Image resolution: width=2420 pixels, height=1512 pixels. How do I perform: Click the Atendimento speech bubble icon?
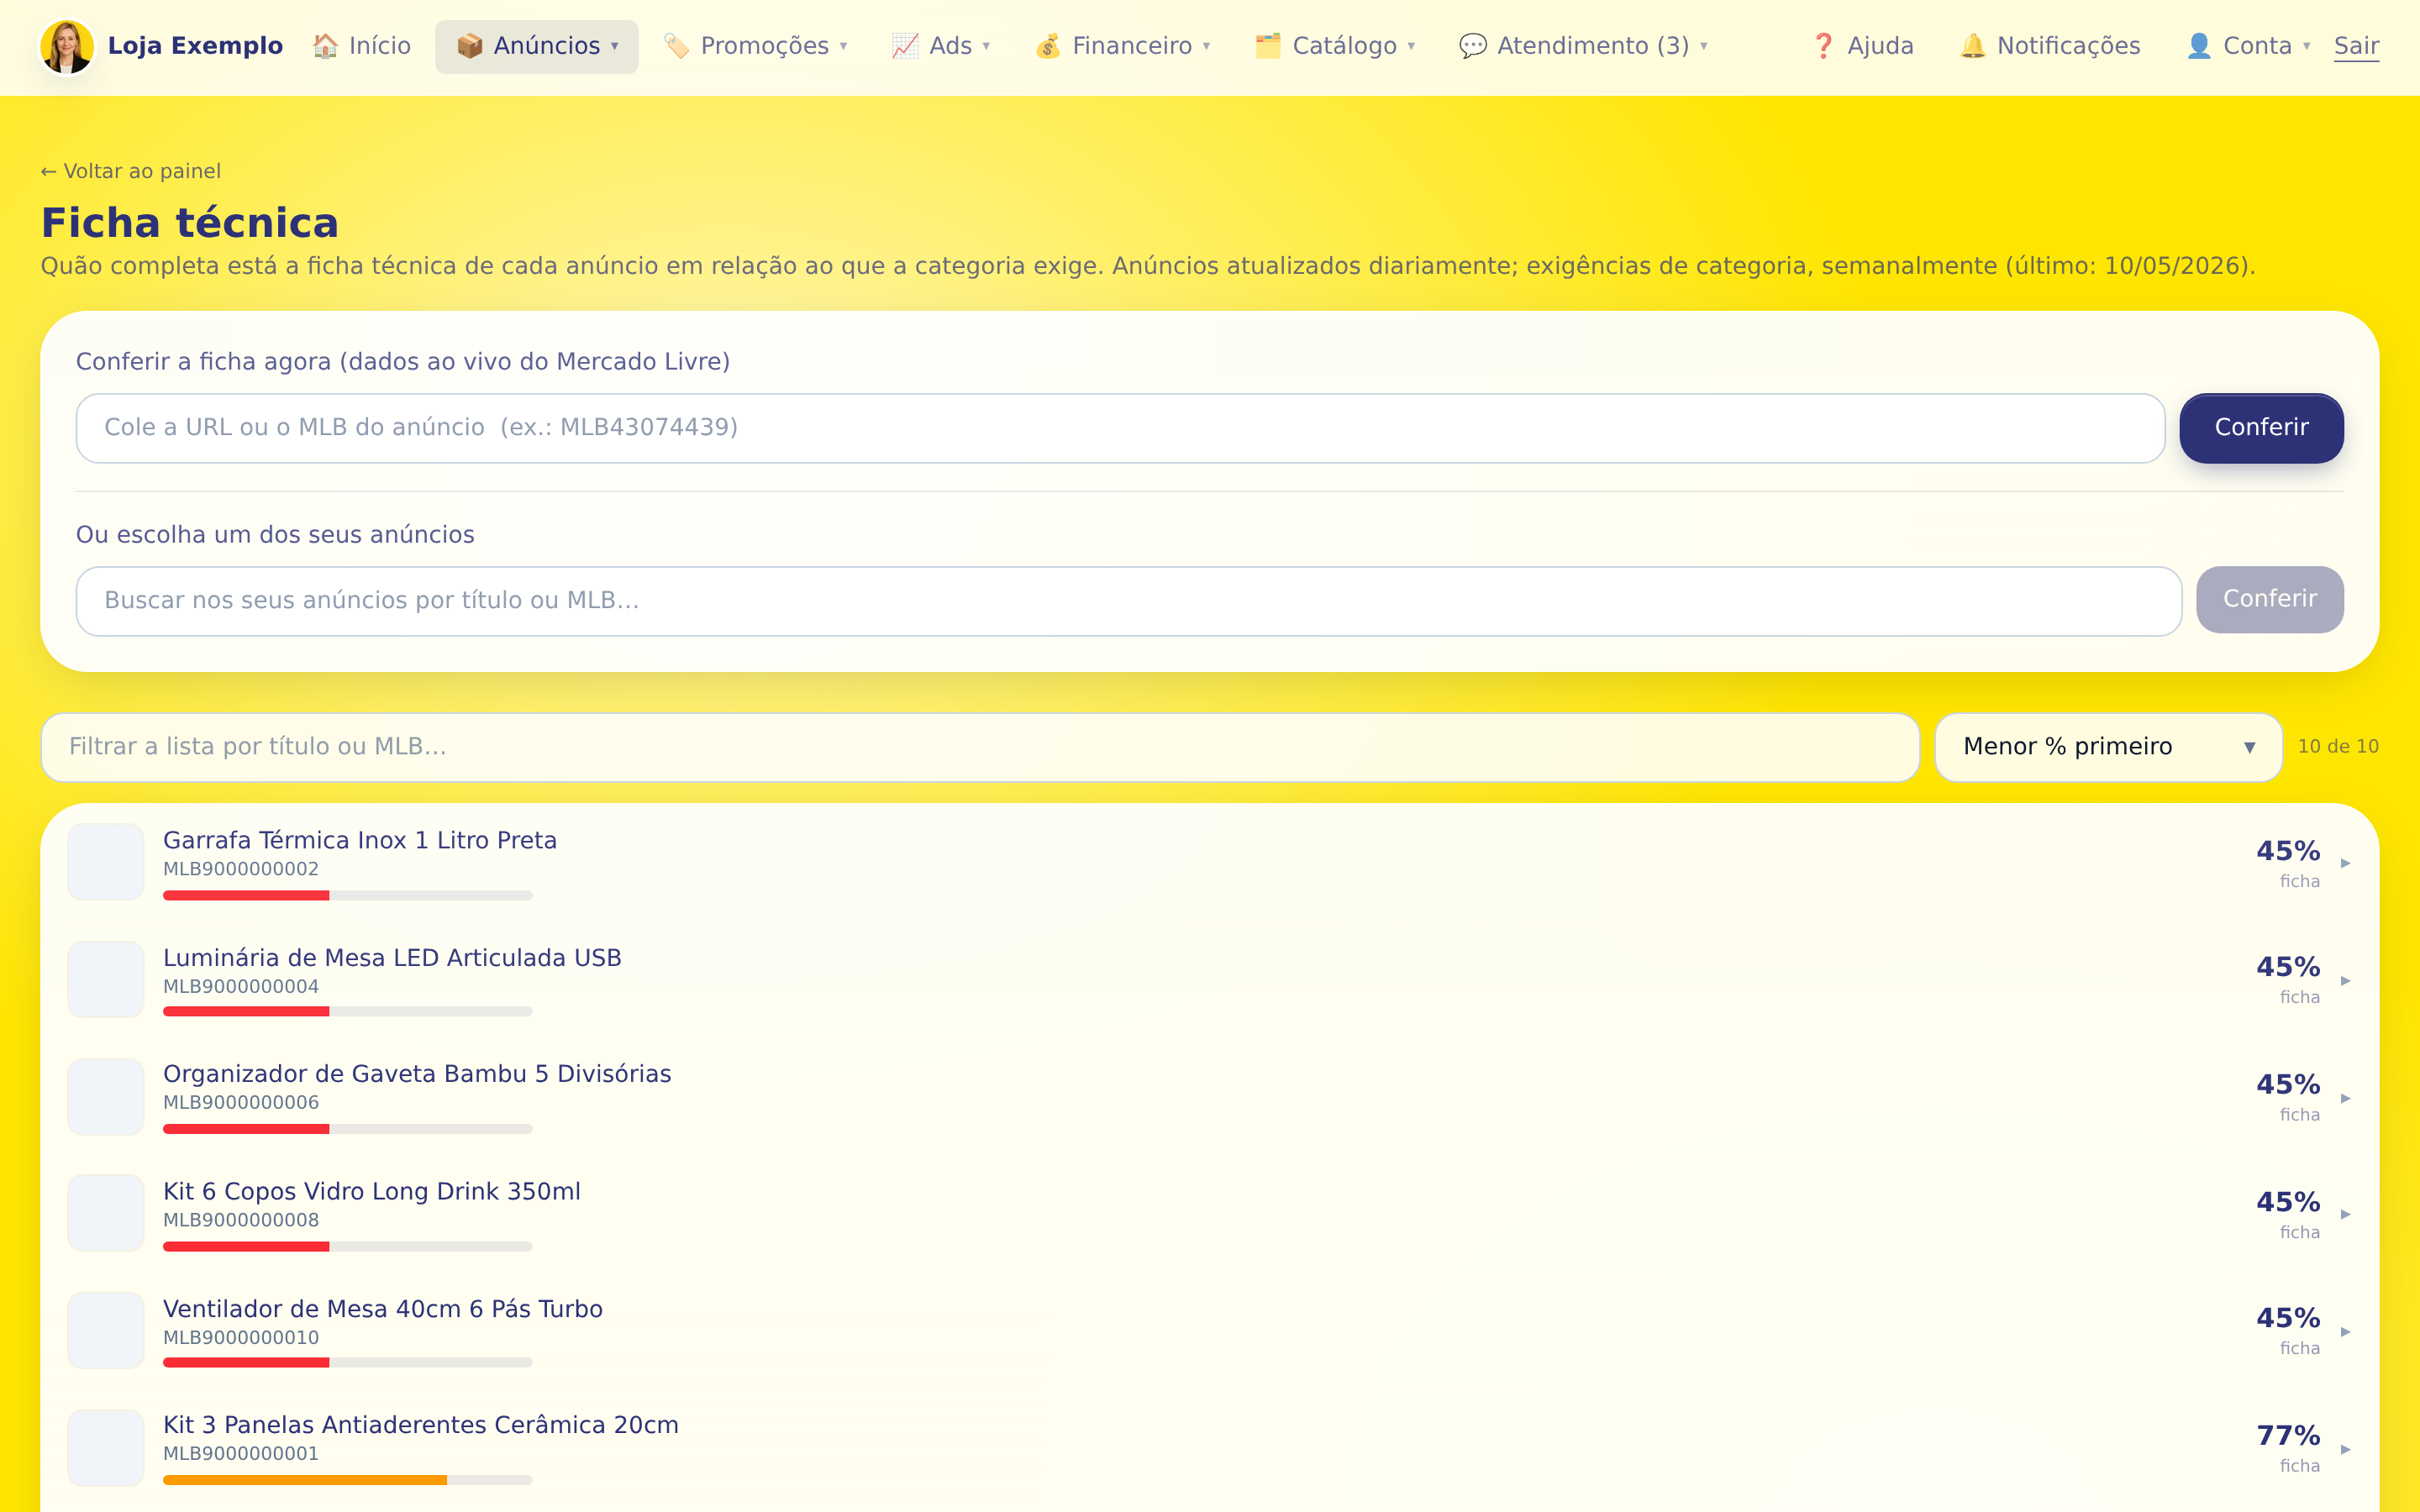point(1473,46)
